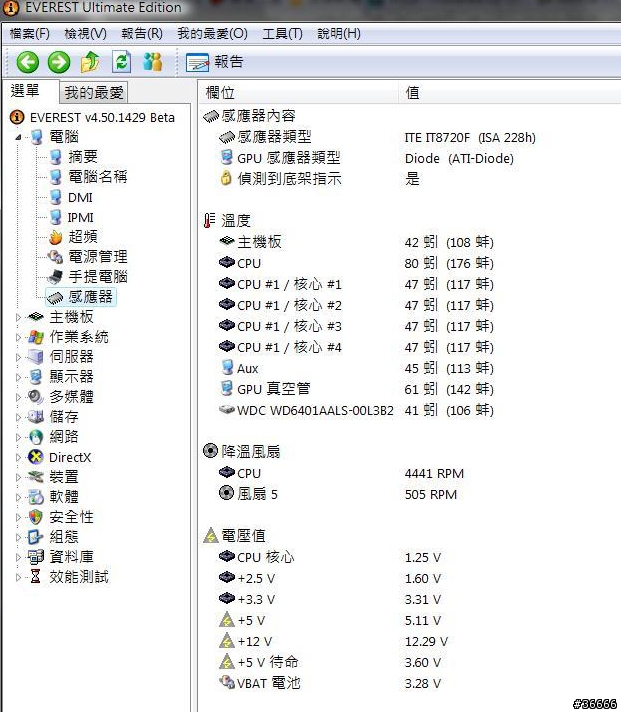Expand the 多媒體 tree node
Viewport: 621px width, 712px height.
[18, 397]
